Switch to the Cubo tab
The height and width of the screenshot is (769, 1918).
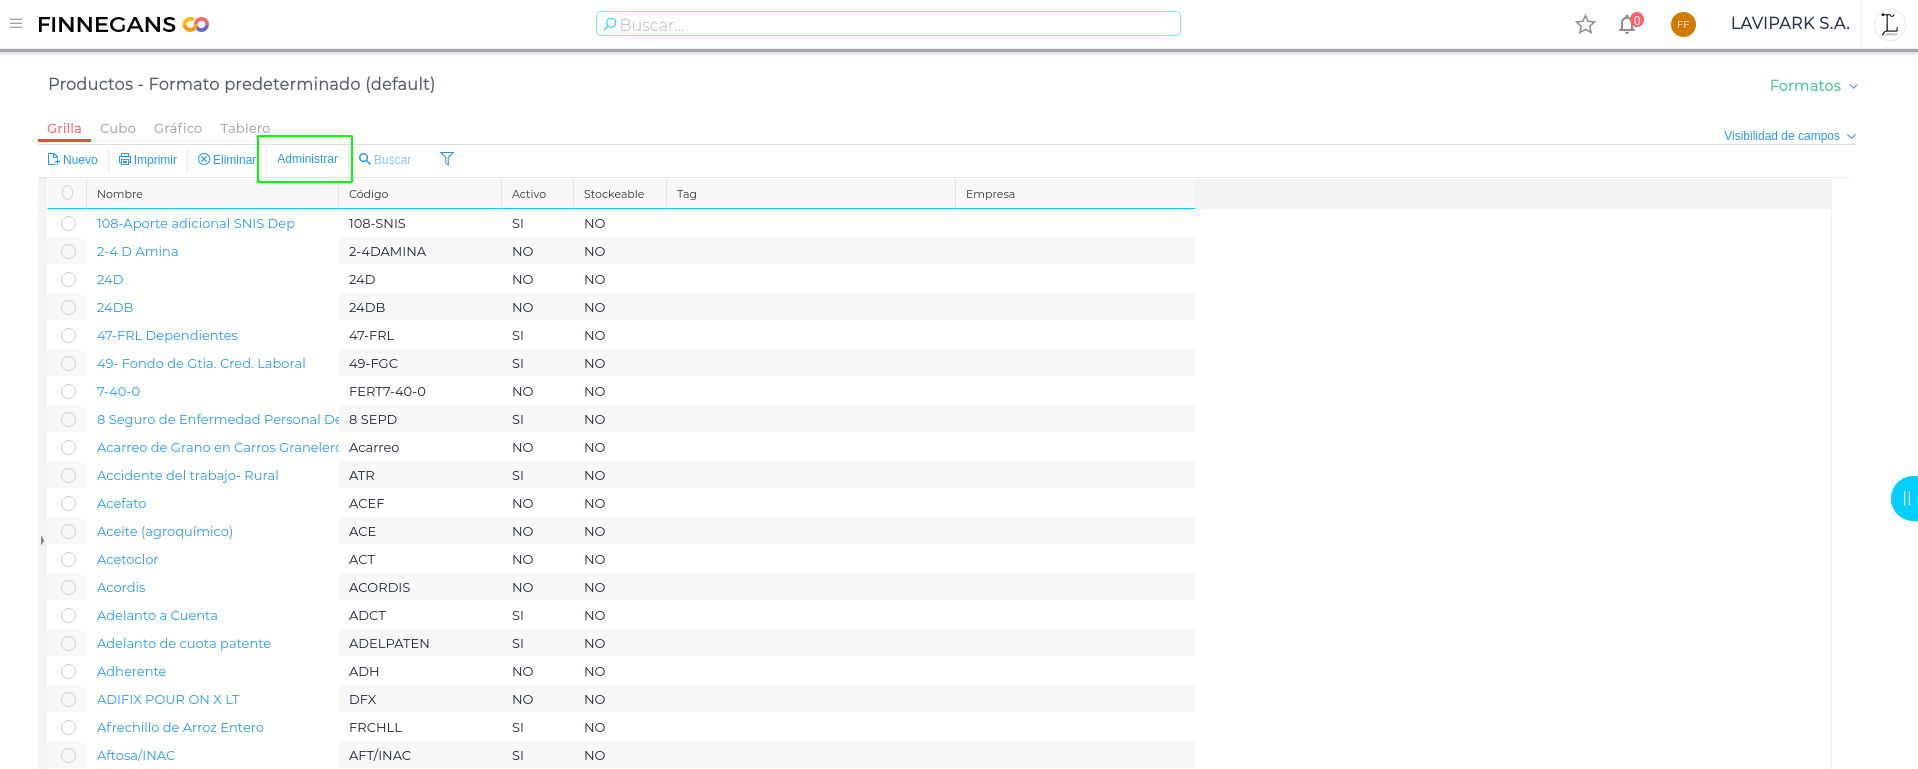118,128
